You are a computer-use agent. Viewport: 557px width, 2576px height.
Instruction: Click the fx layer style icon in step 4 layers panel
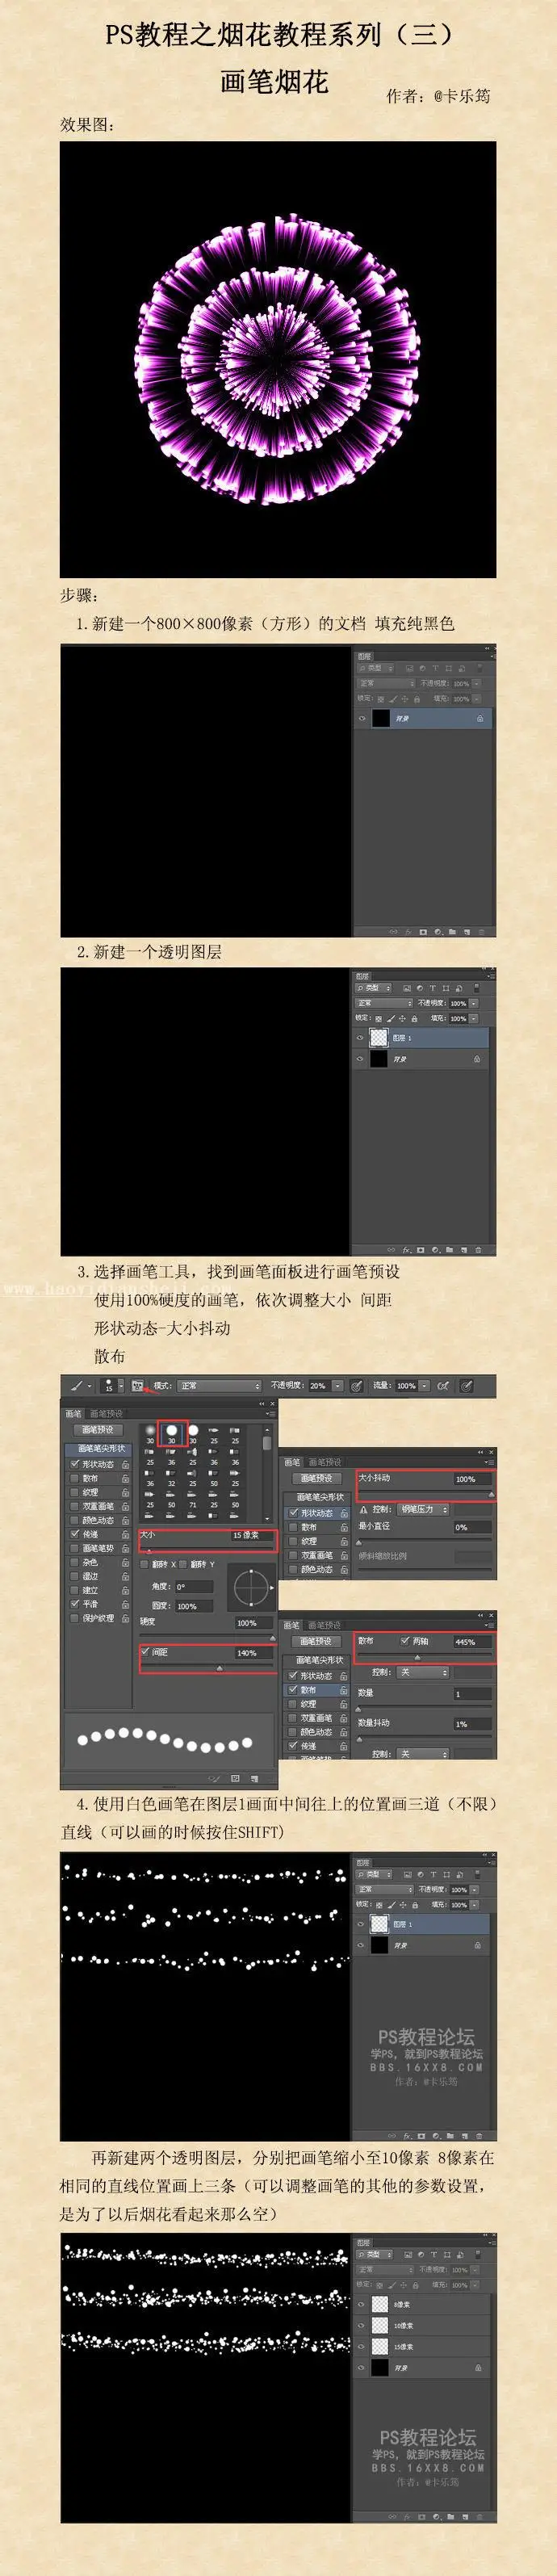[407, 2136]
